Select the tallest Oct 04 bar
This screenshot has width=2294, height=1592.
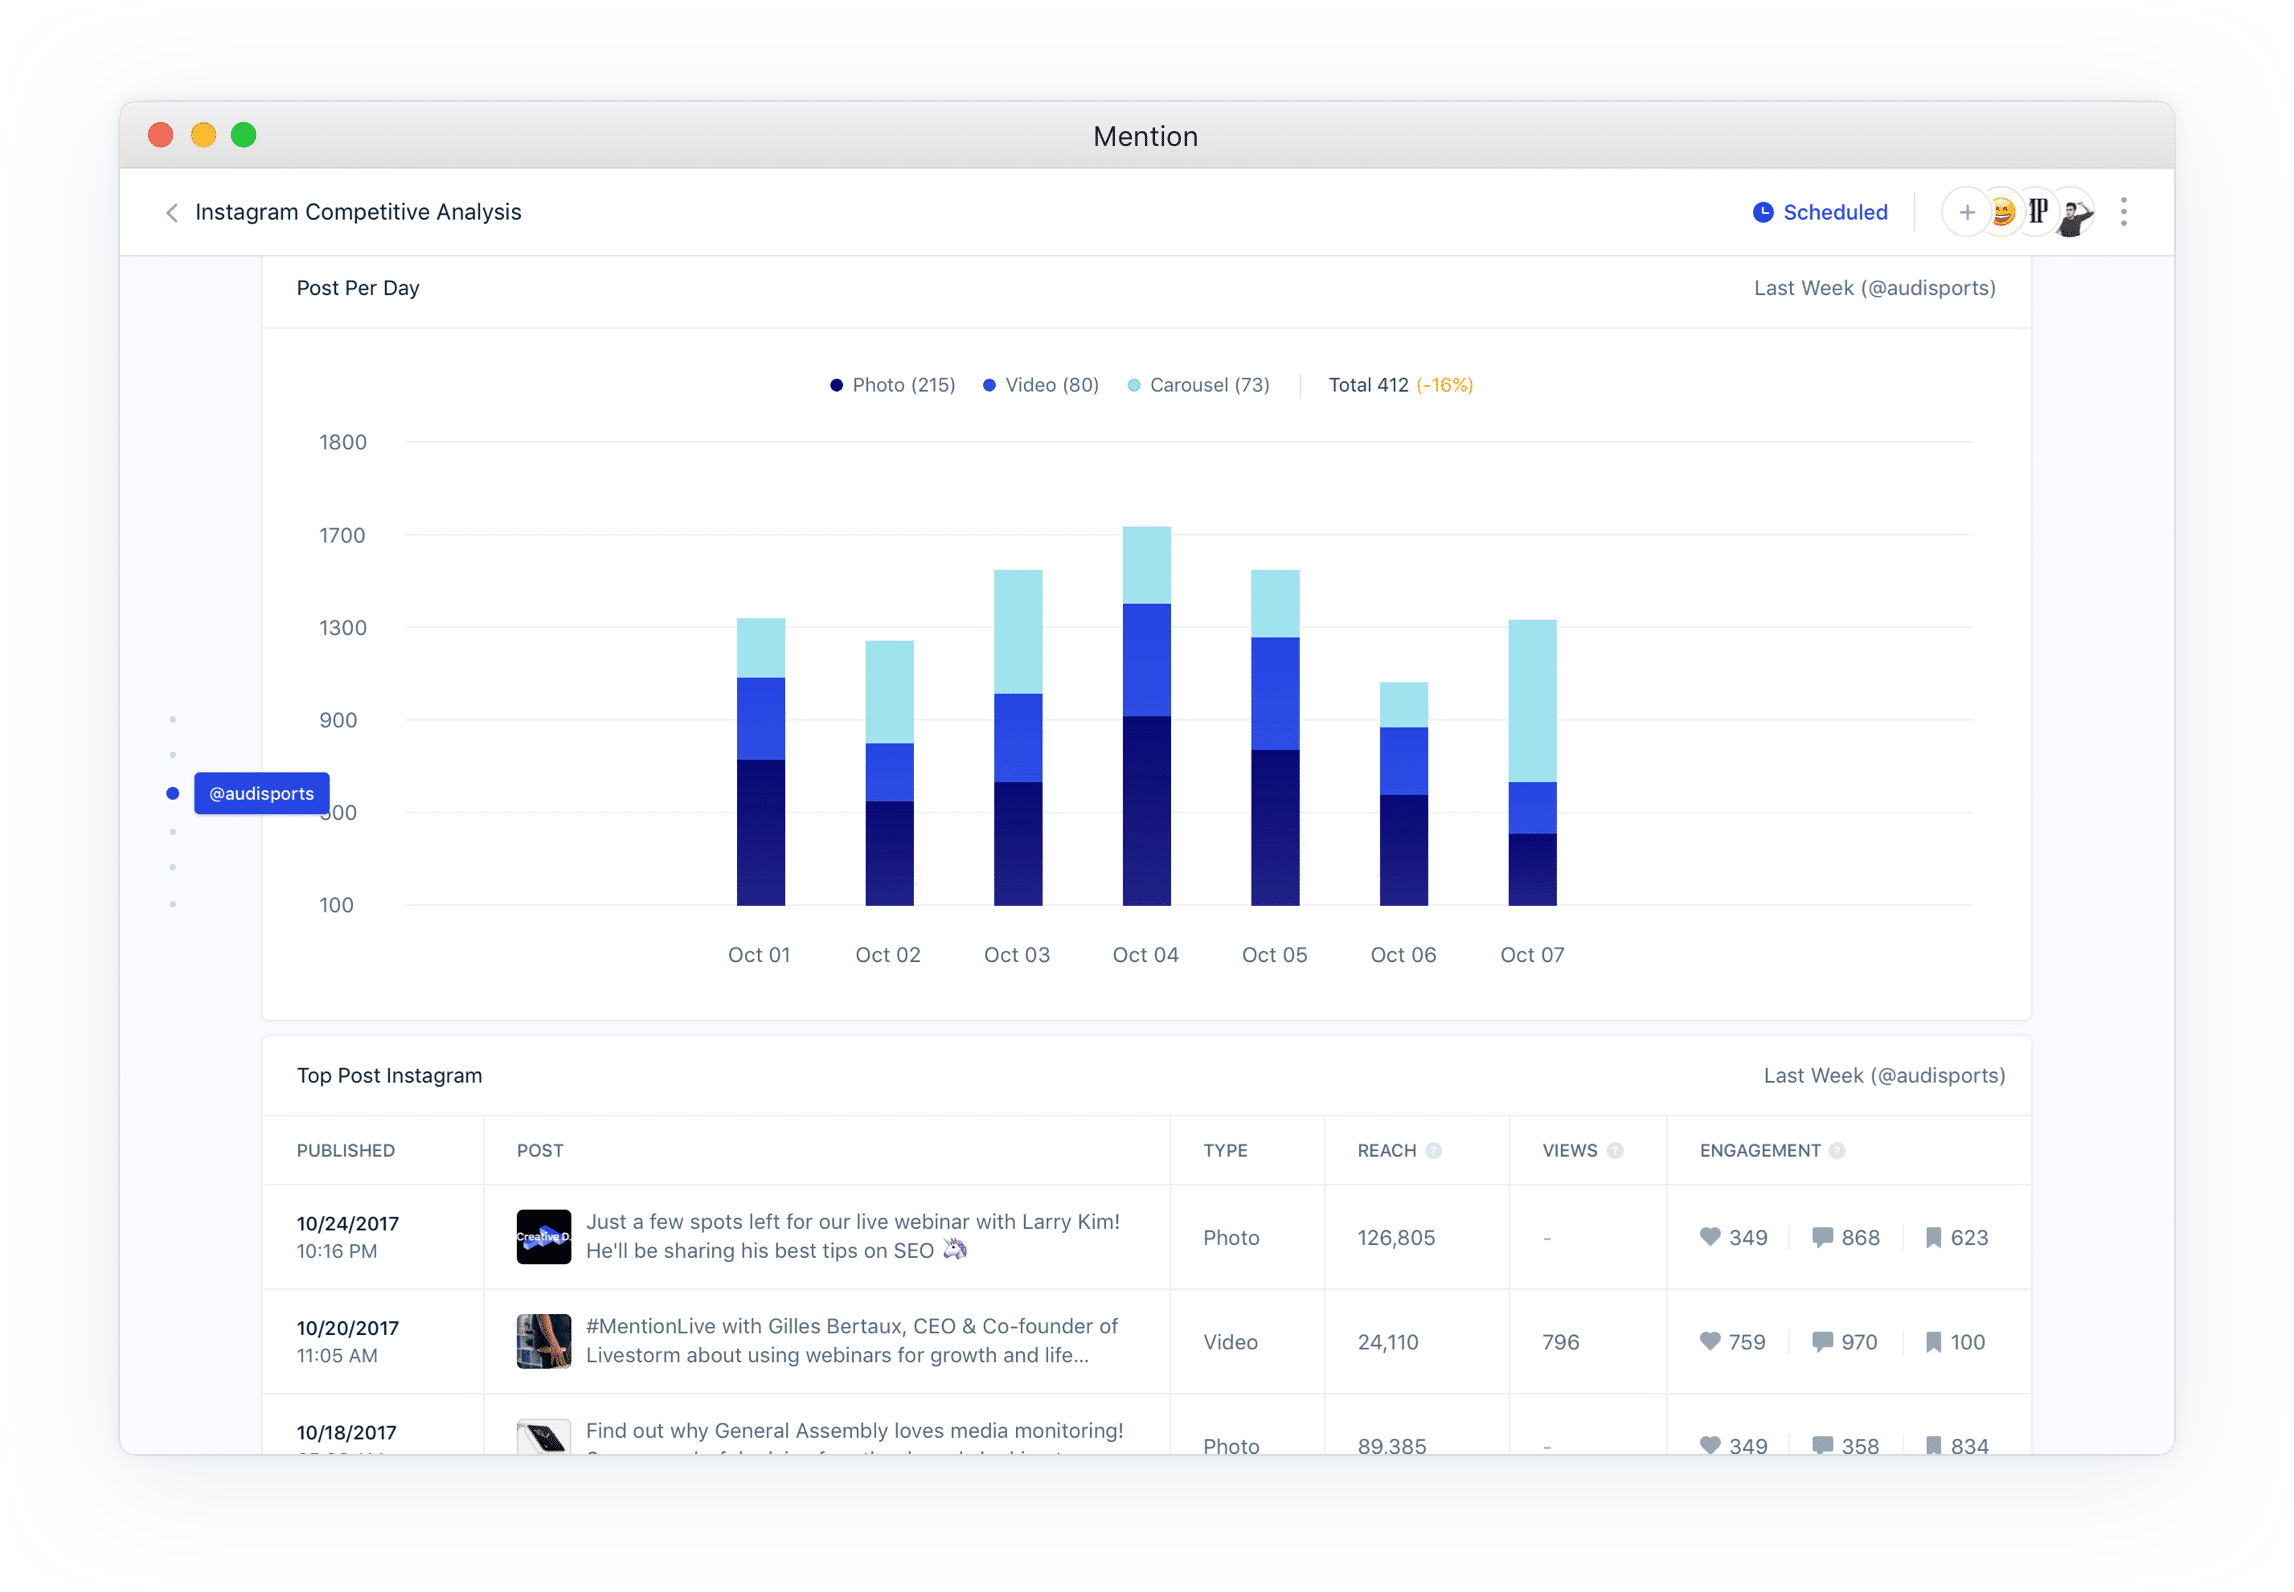(x=1146, y=716)
